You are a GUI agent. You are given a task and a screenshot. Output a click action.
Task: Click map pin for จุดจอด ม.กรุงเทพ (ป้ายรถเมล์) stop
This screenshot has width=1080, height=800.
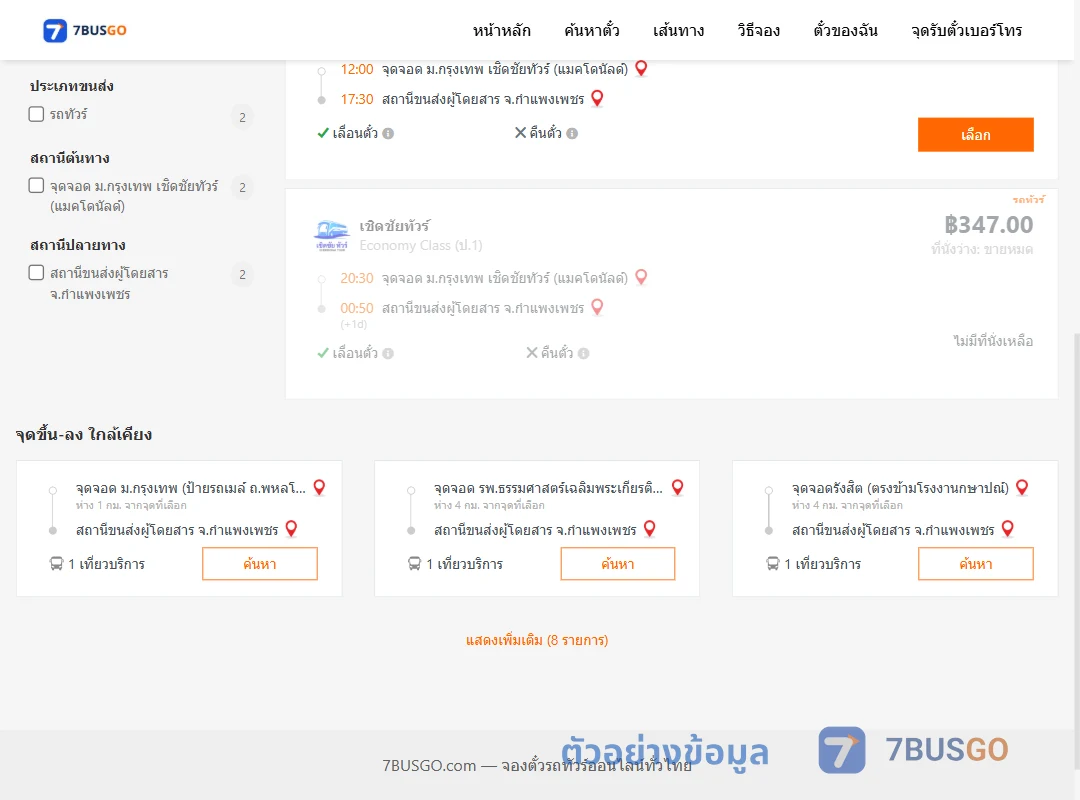319,487
